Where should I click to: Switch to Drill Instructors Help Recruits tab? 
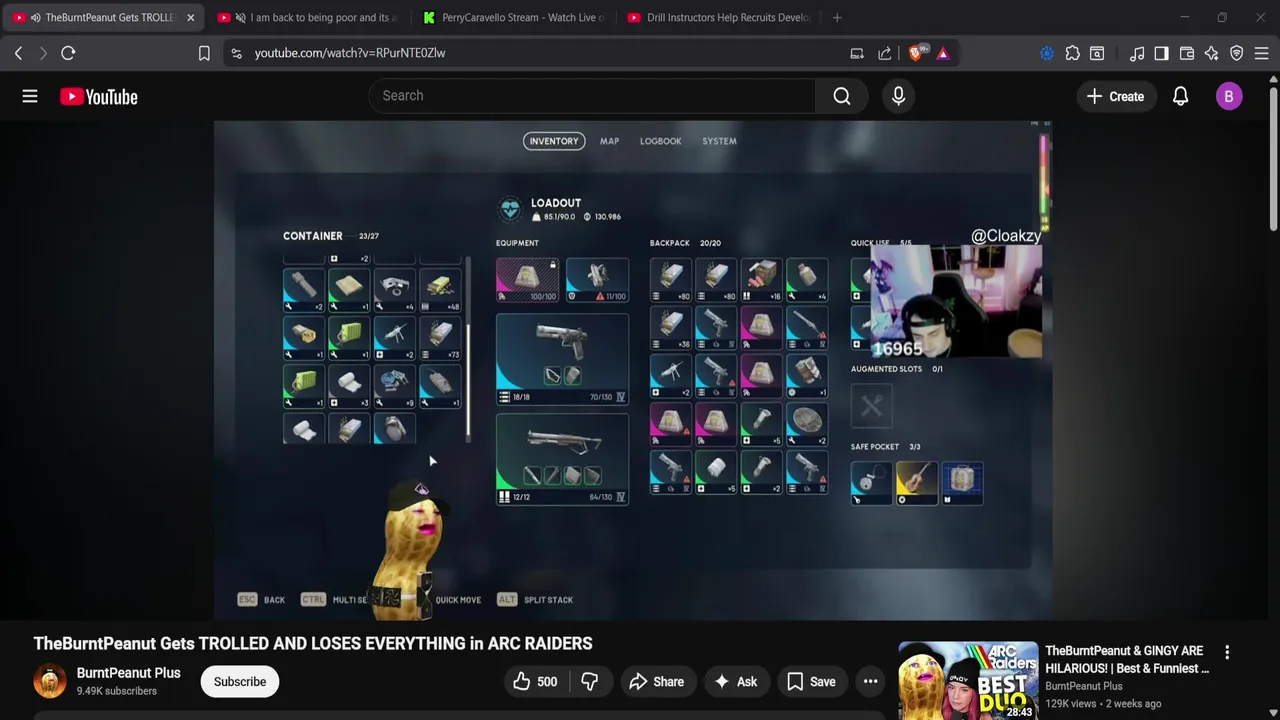tap(719, 17)
